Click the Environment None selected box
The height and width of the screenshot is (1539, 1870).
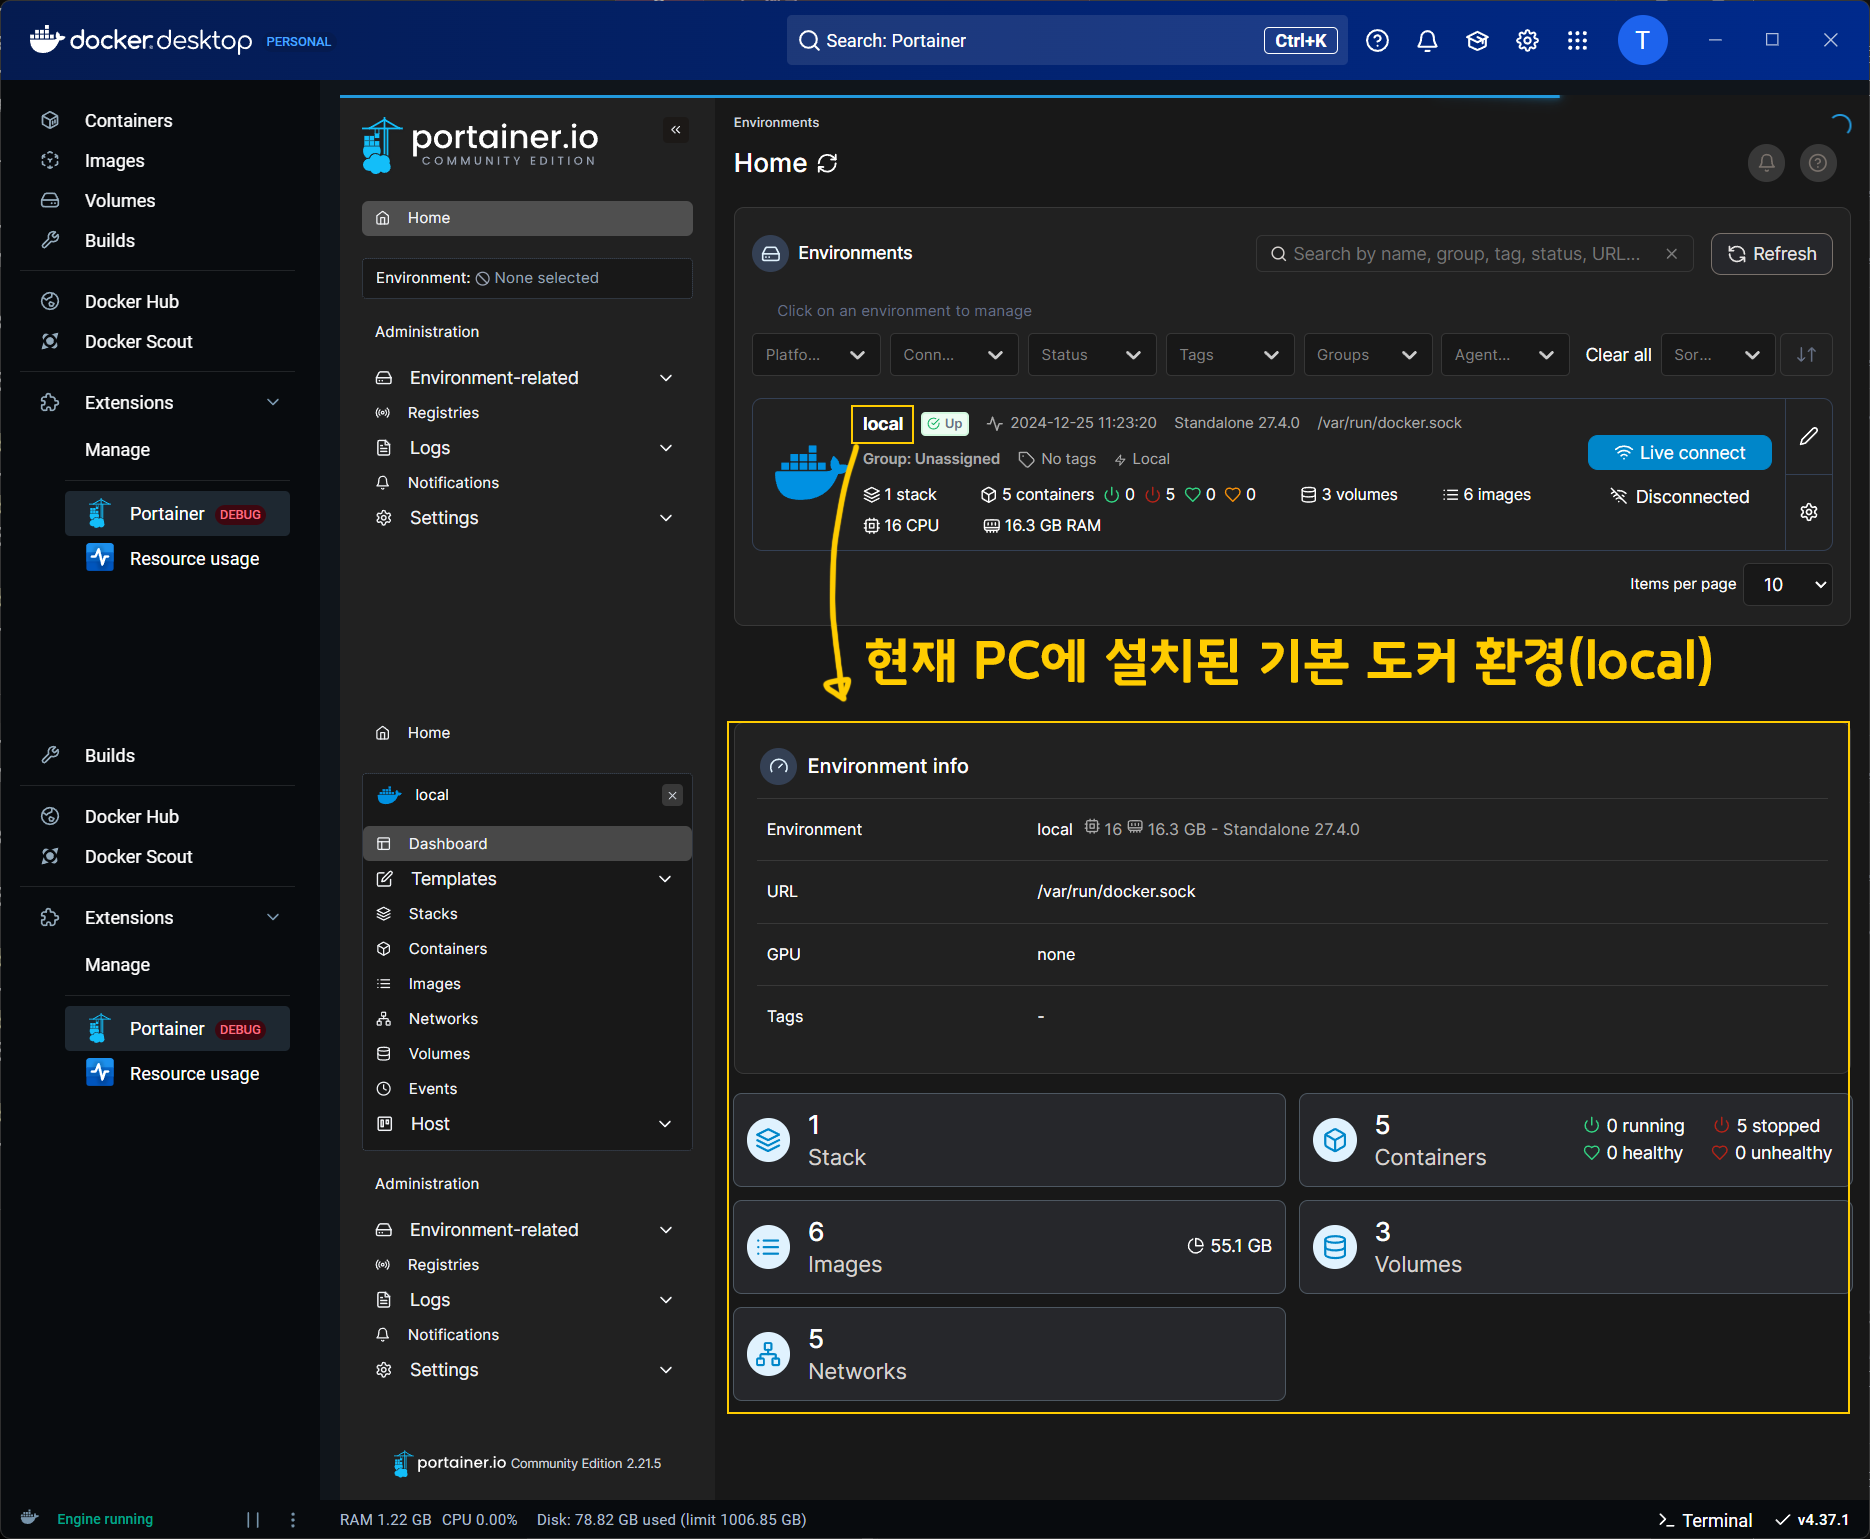pyautogui.click(x=527, y=278)
